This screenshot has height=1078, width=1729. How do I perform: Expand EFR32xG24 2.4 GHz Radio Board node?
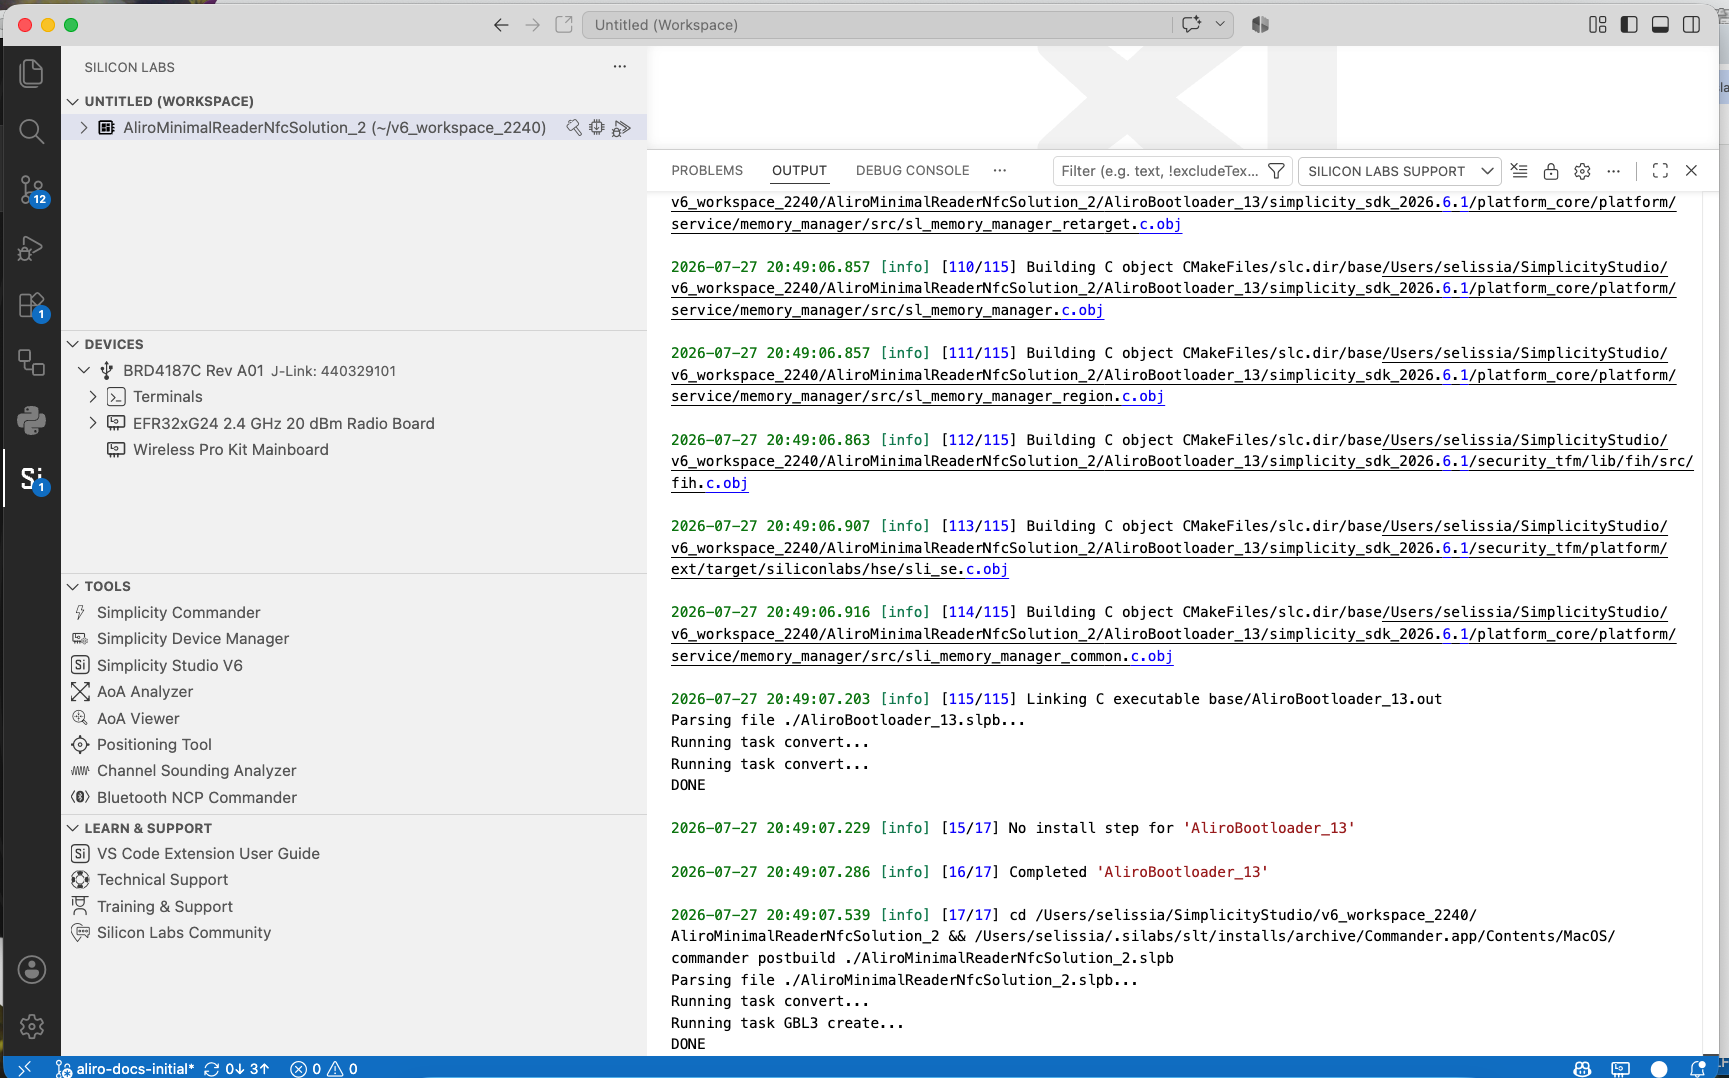[93, 424]
